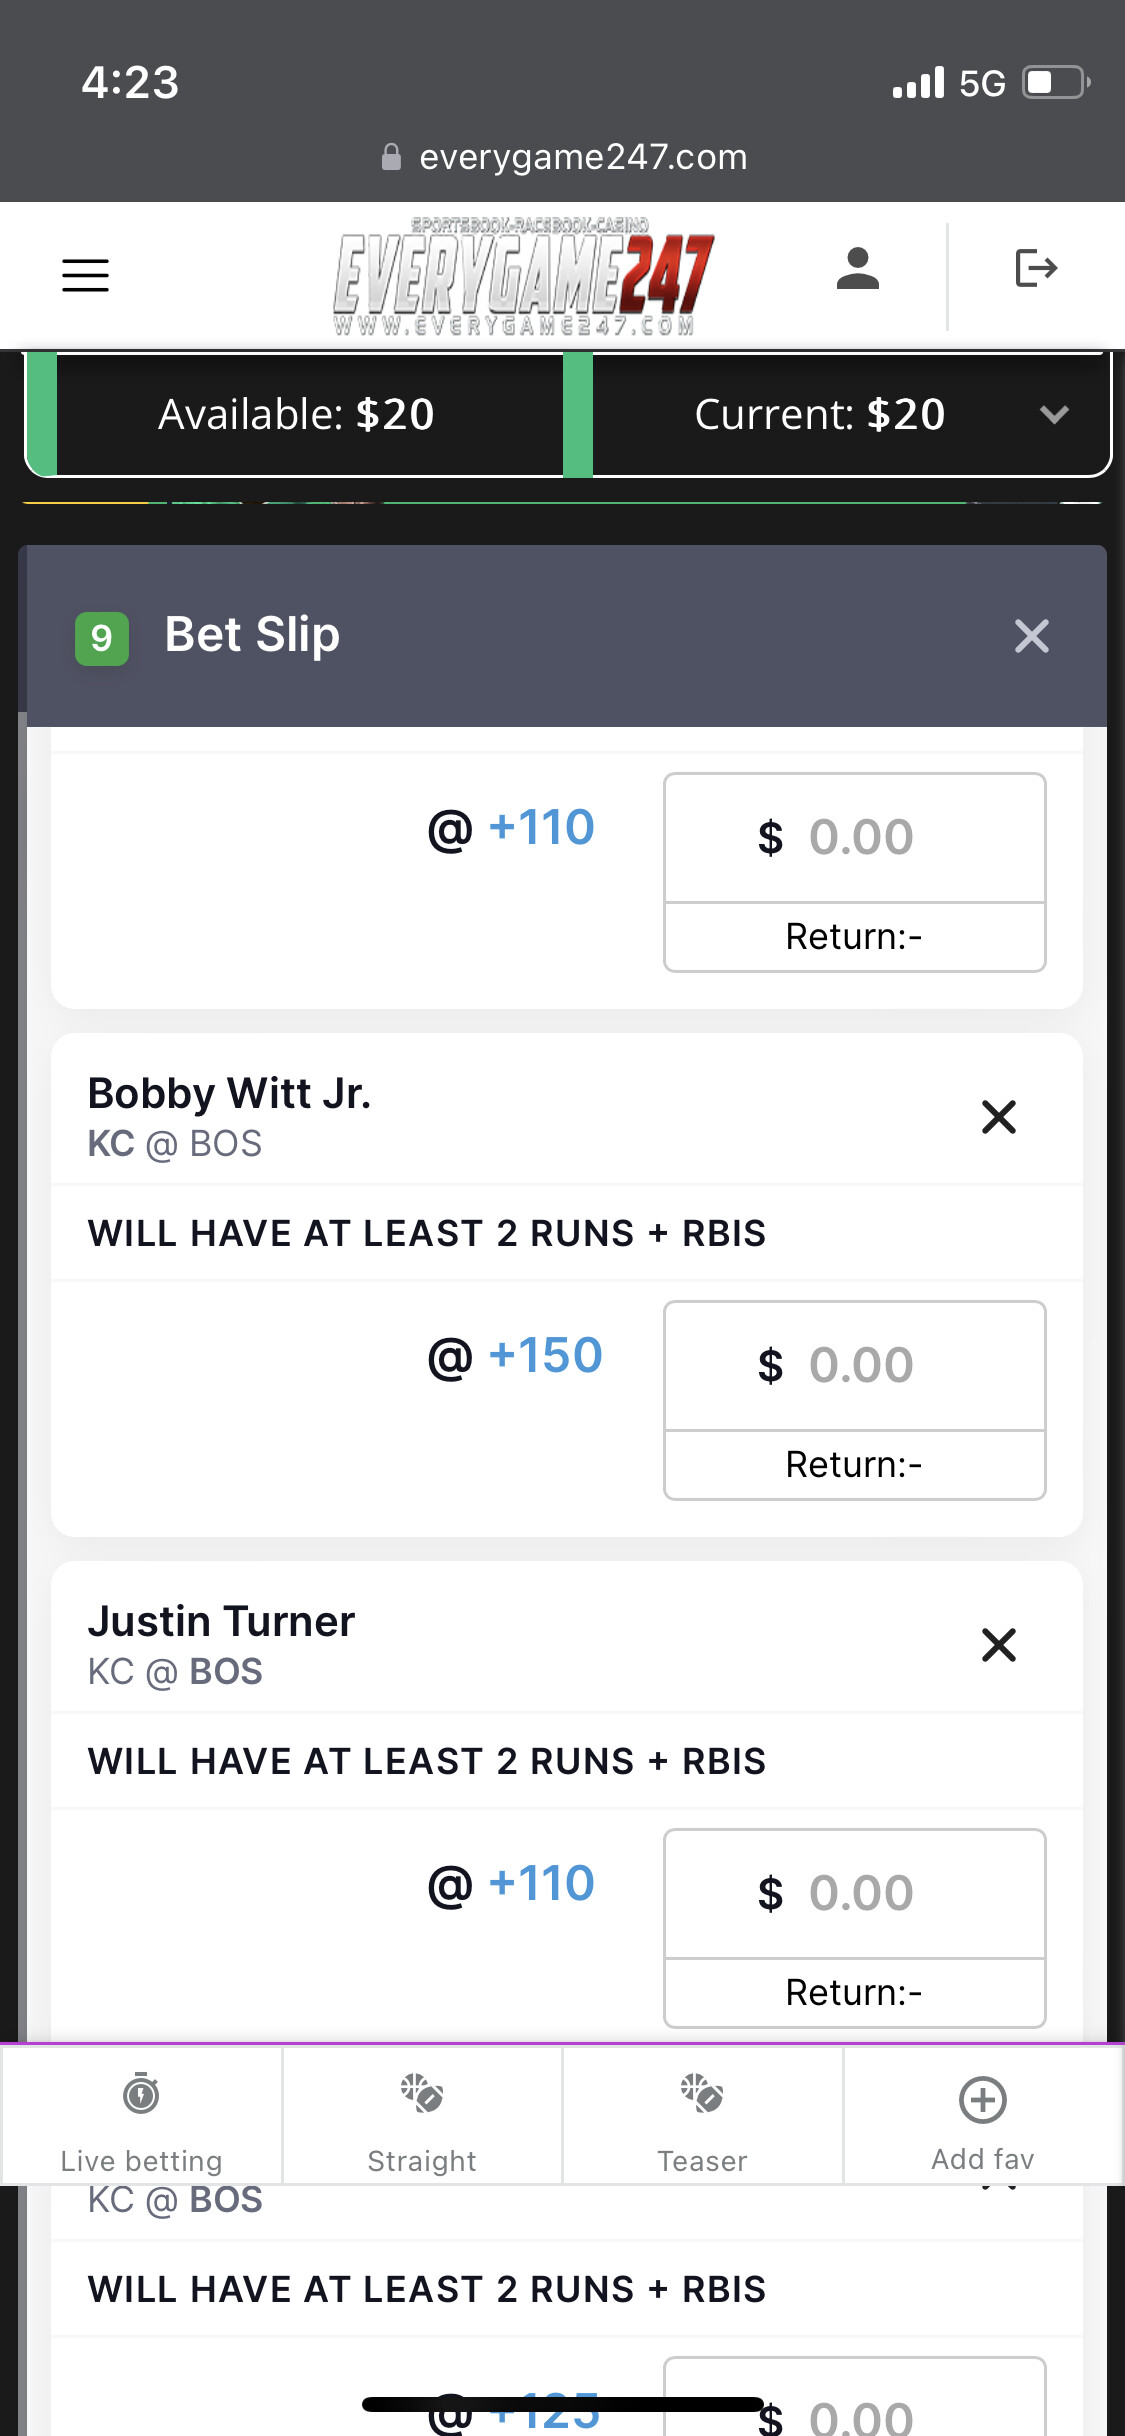Tap the logout icon in header

click(x=1035, y=268)
